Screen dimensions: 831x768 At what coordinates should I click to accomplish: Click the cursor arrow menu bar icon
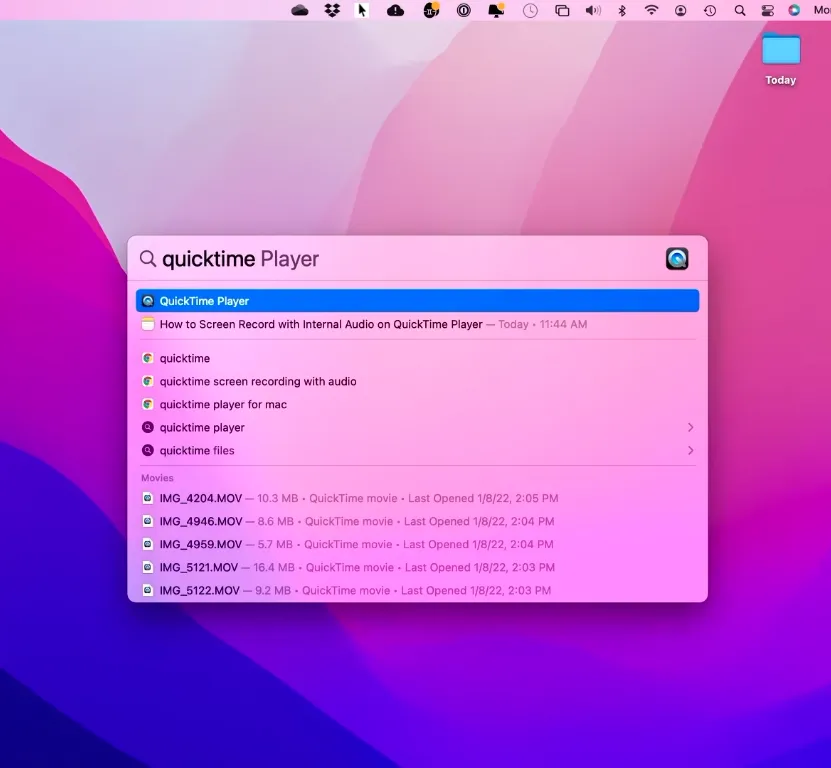click(x=362, y=10)
